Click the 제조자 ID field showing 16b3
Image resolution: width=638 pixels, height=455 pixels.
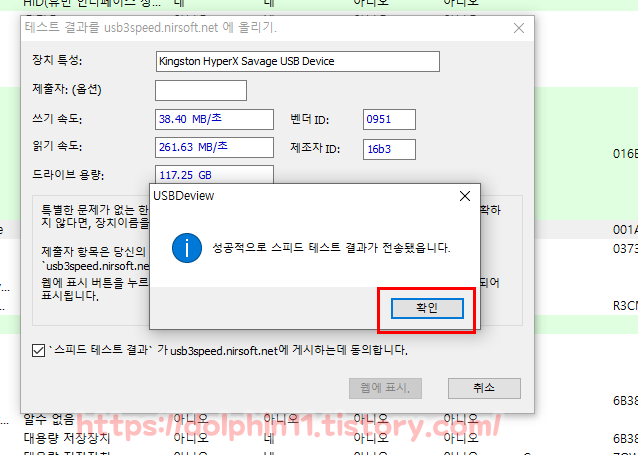(389, 149)
